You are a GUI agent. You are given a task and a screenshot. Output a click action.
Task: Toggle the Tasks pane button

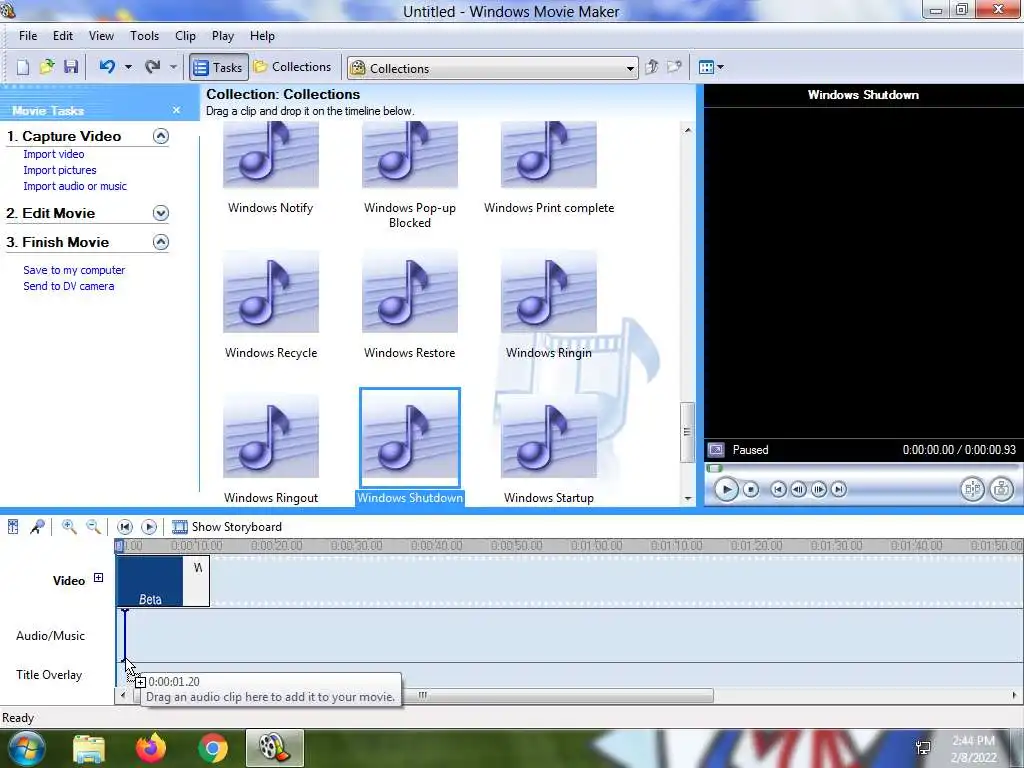(x=219, y=67)
